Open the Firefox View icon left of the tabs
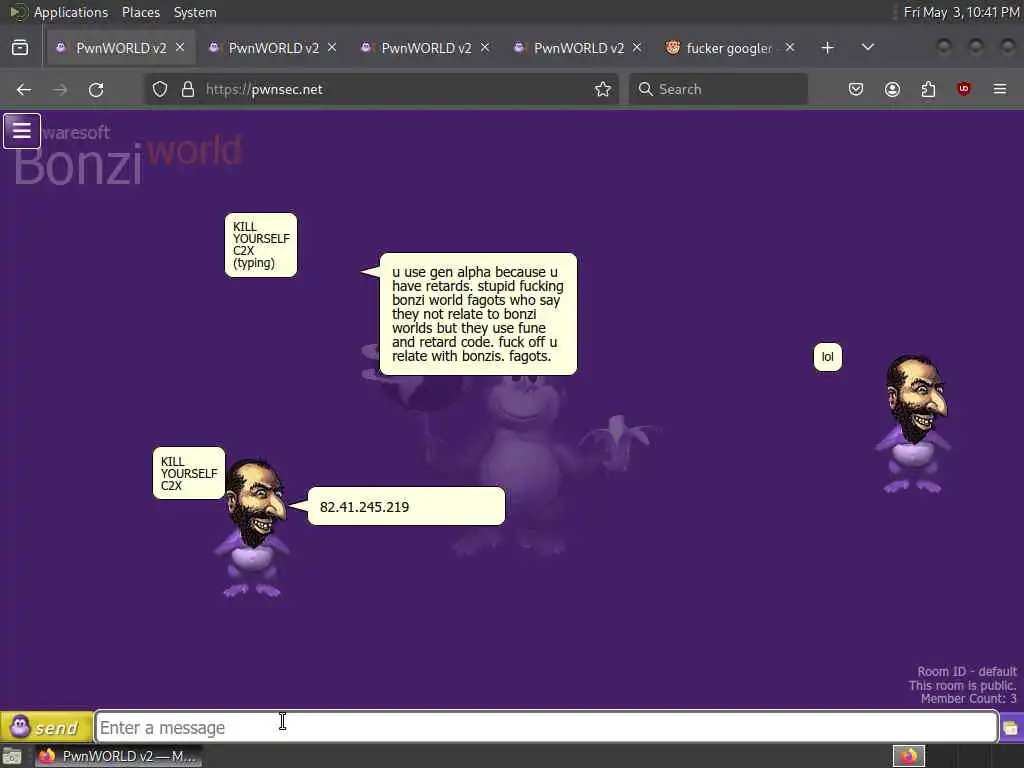1024x768 pixels. click(x=20, y=48)
